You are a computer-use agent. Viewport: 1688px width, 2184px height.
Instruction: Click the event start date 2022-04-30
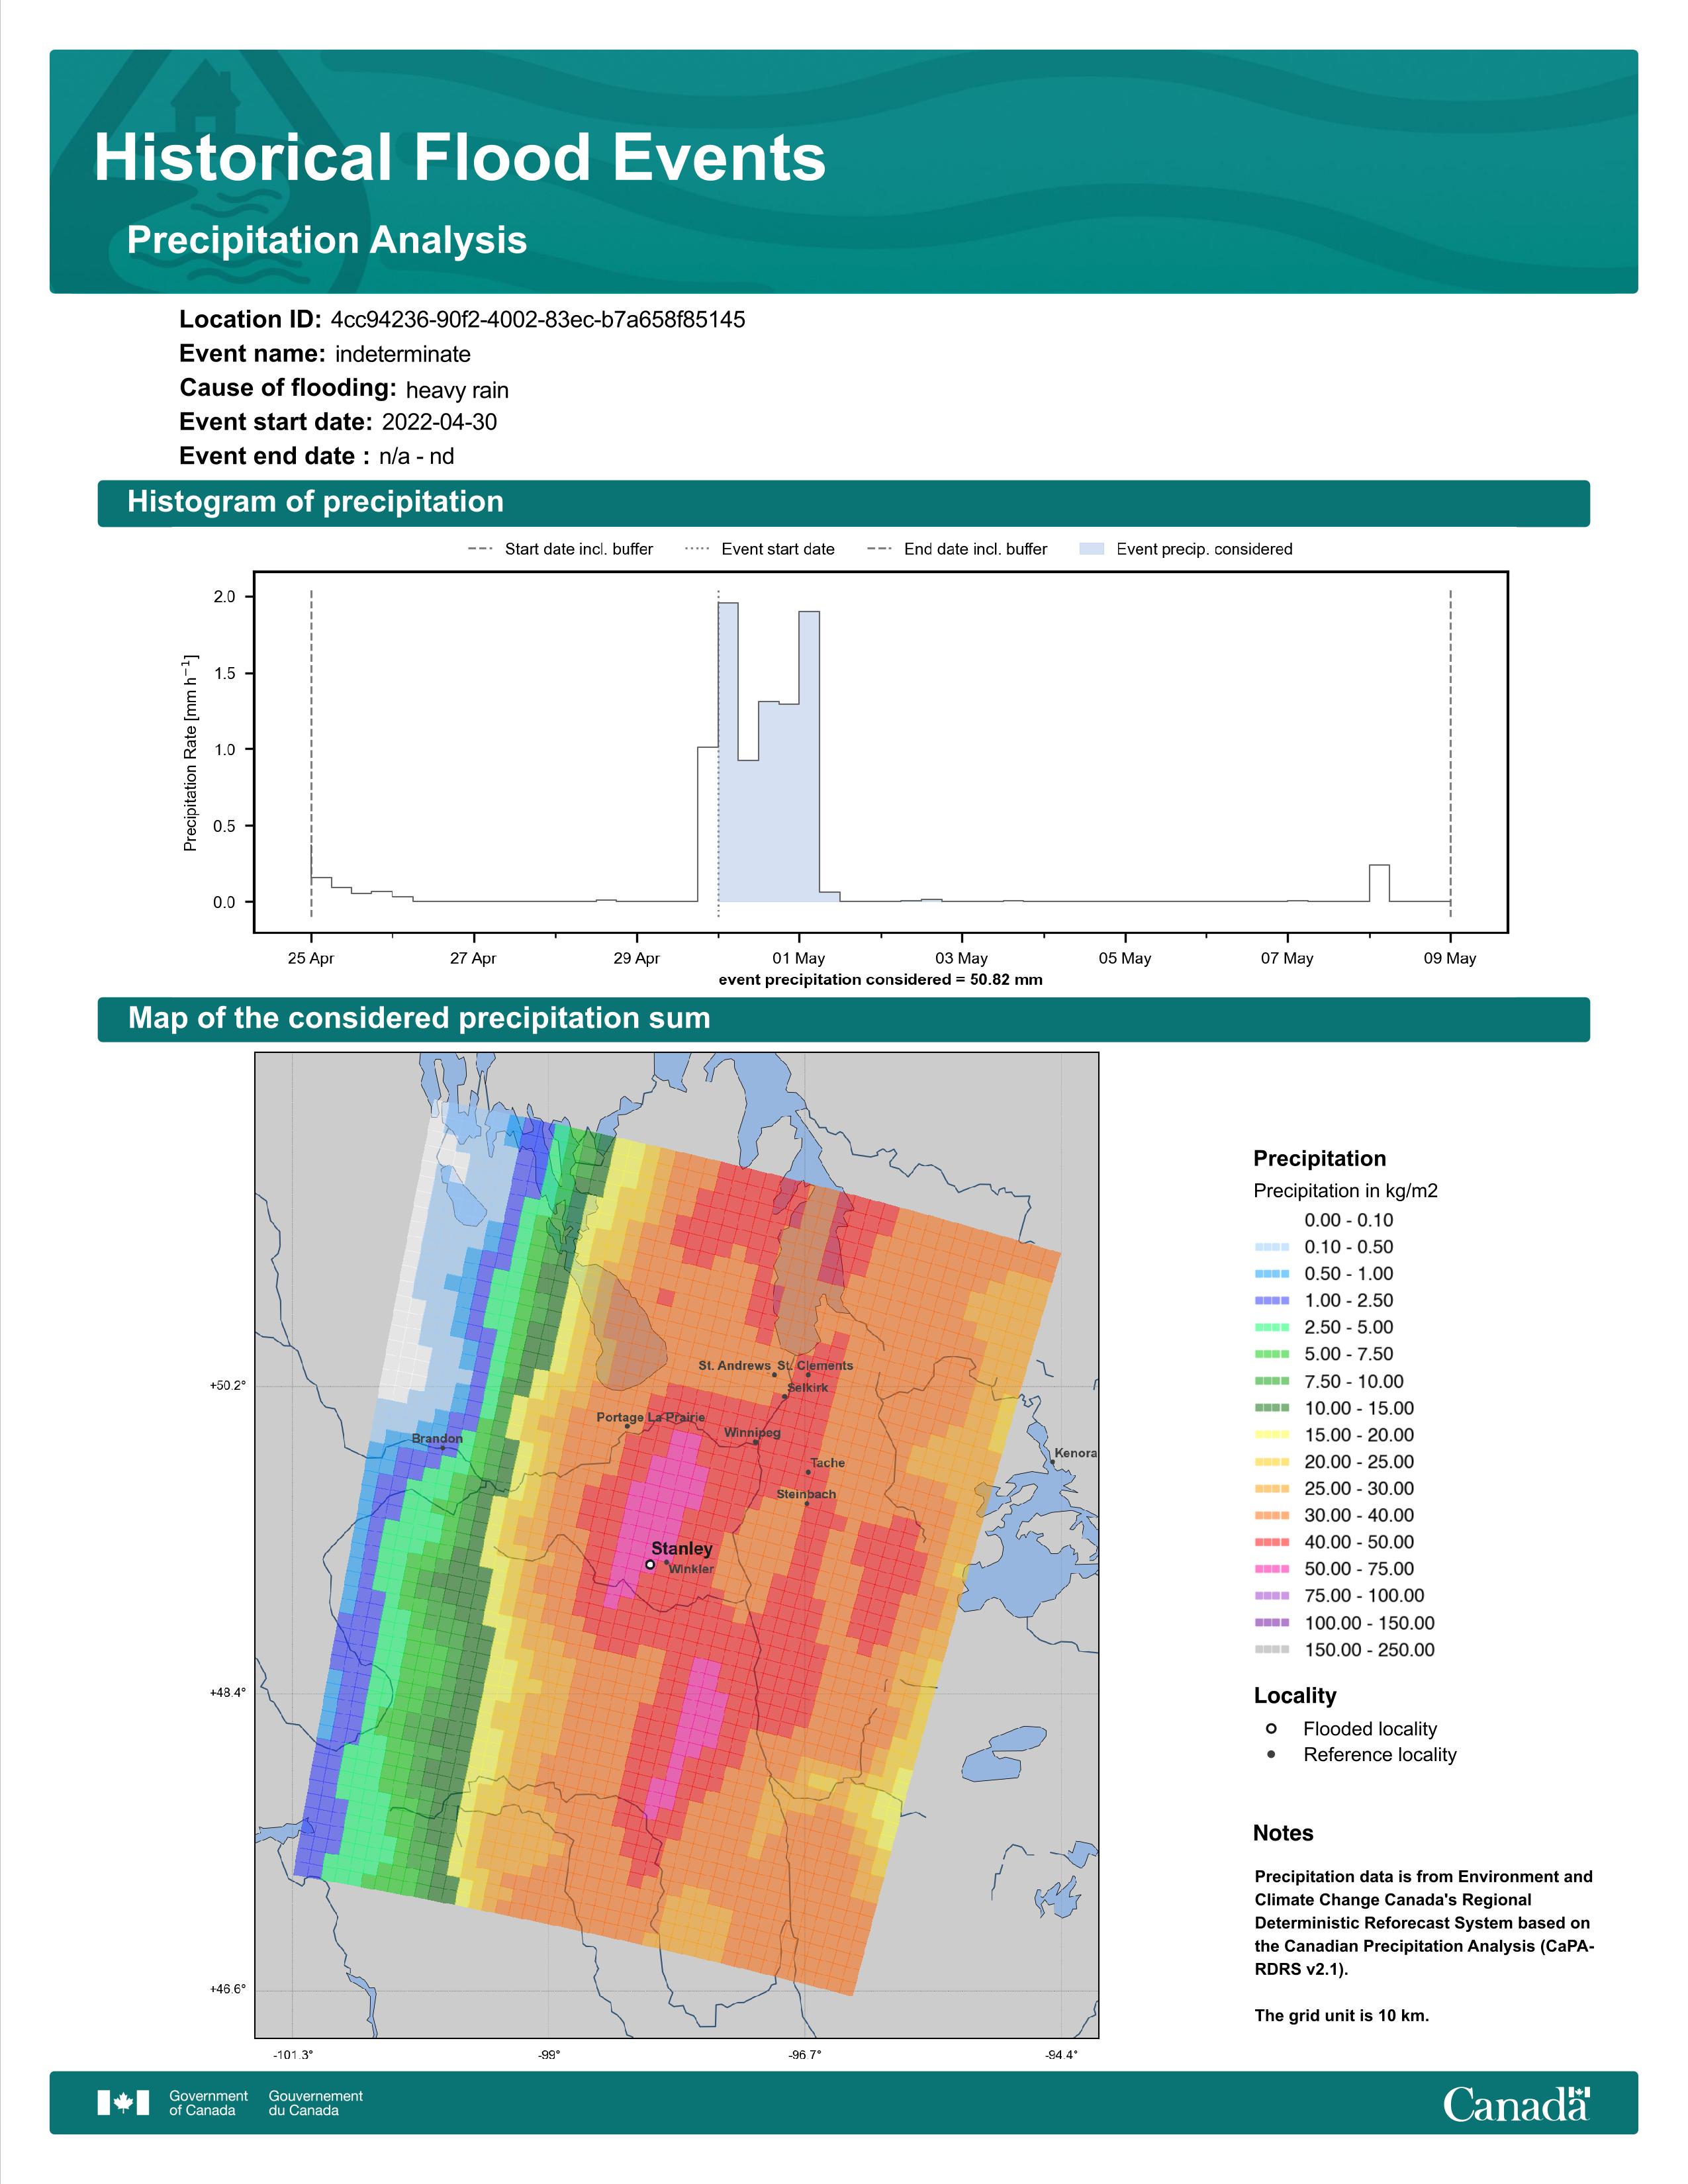coord(439,422)
